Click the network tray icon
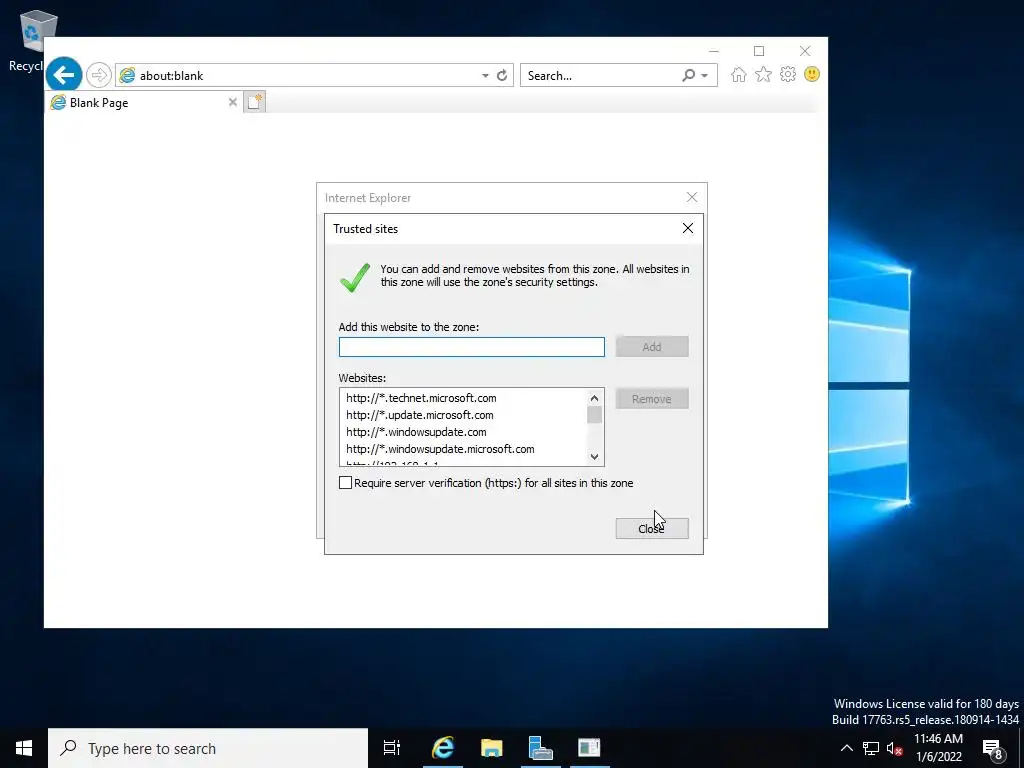 (x=871, y=748)
